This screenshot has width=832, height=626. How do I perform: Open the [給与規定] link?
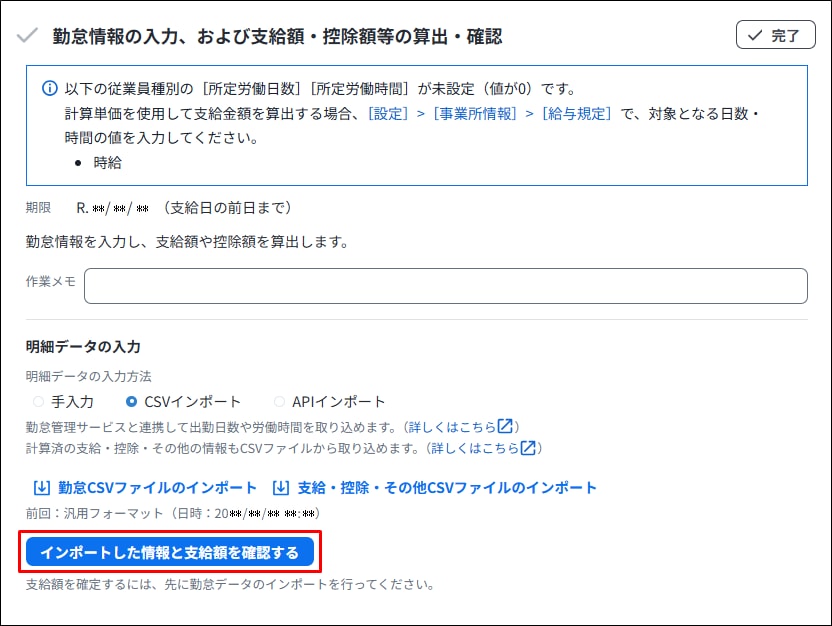pyautogui.click(x=575, y=114)
